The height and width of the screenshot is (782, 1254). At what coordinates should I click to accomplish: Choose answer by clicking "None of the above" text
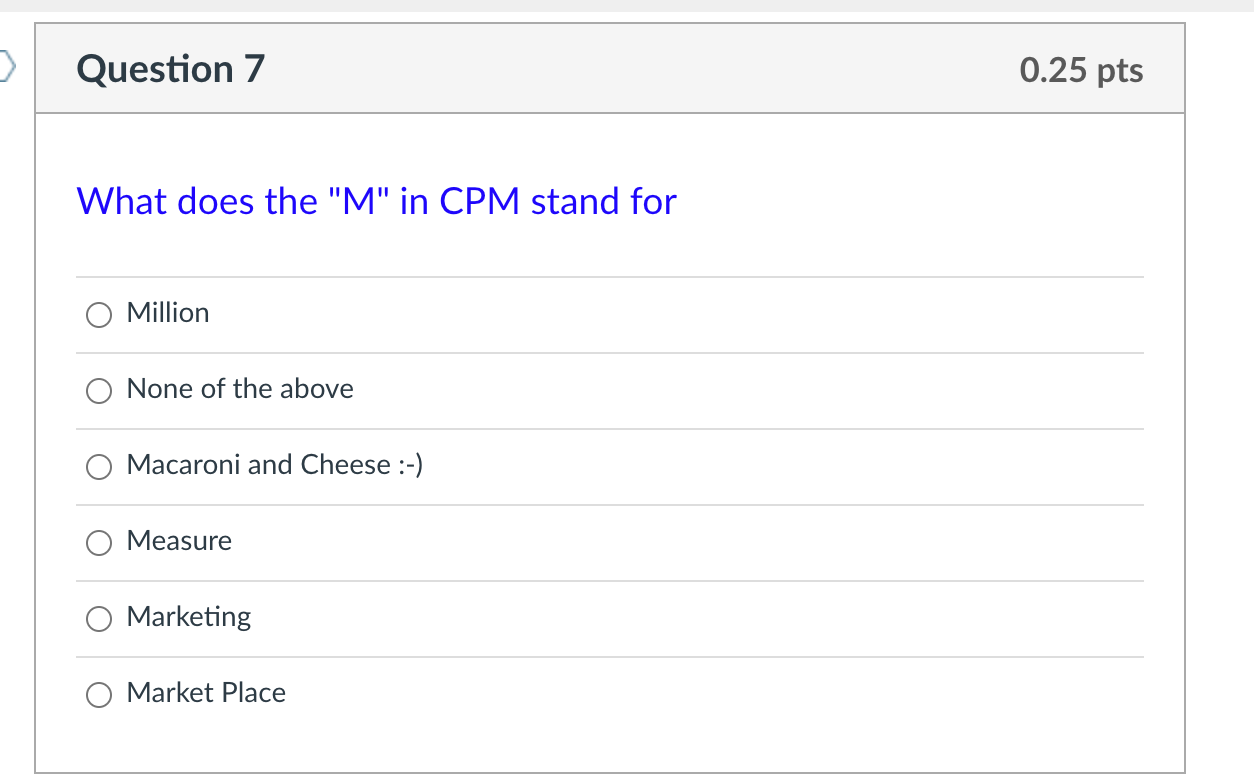(x=239, y=389)
